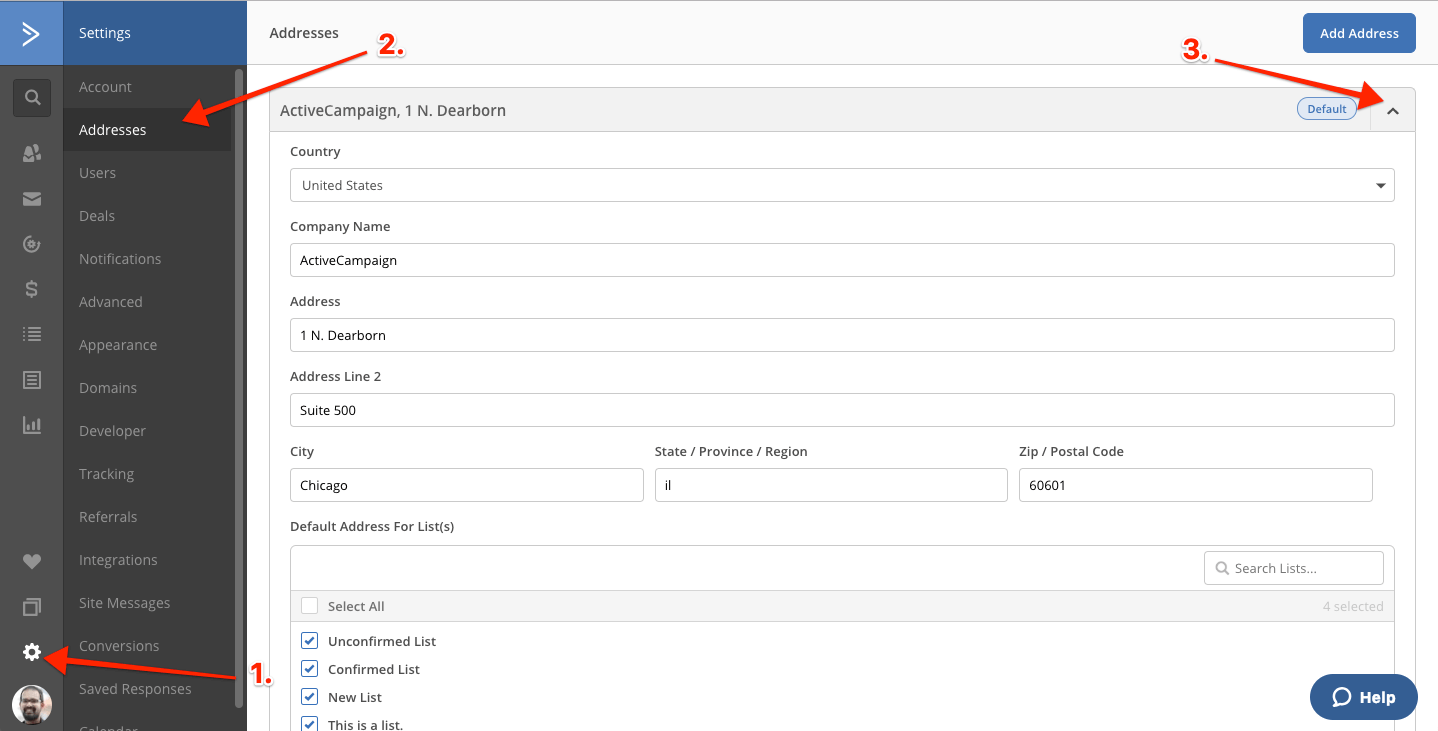Click the Settings gear icon
The image size is (1438, 731).
click(32, 652)
